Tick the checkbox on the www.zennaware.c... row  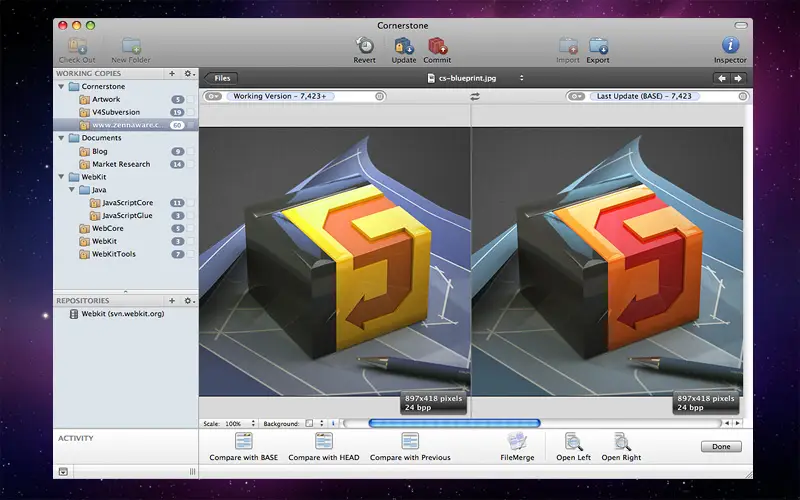pos(190,125)
